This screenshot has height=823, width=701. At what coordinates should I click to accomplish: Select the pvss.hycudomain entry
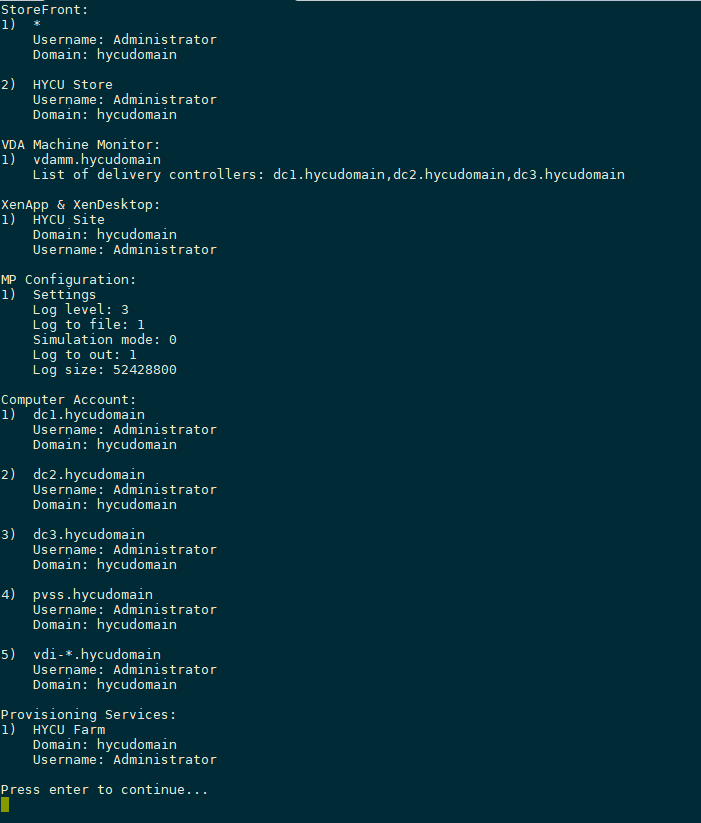(92, 594)
